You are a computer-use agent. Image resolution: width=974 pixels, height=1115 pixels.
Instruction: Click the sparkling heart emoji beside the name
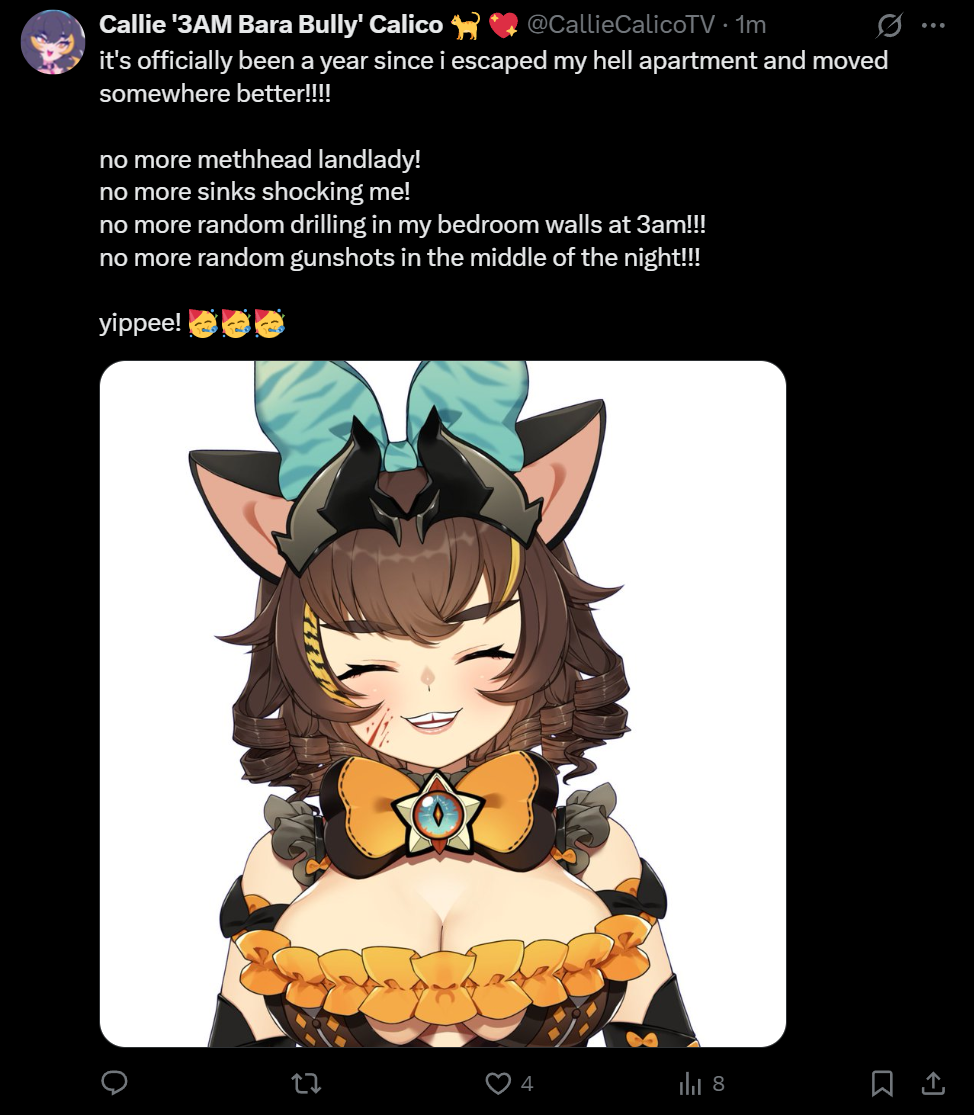[503, 26]
